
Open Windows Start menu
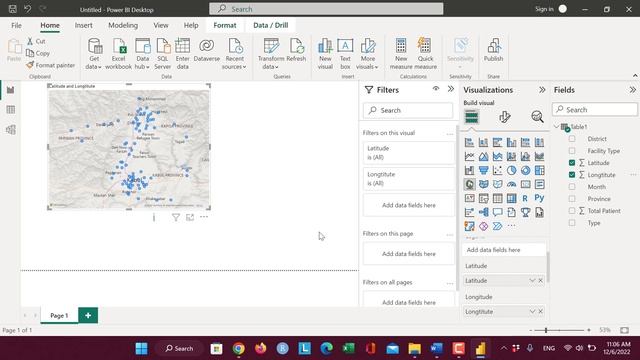click(x=141, y=349)
